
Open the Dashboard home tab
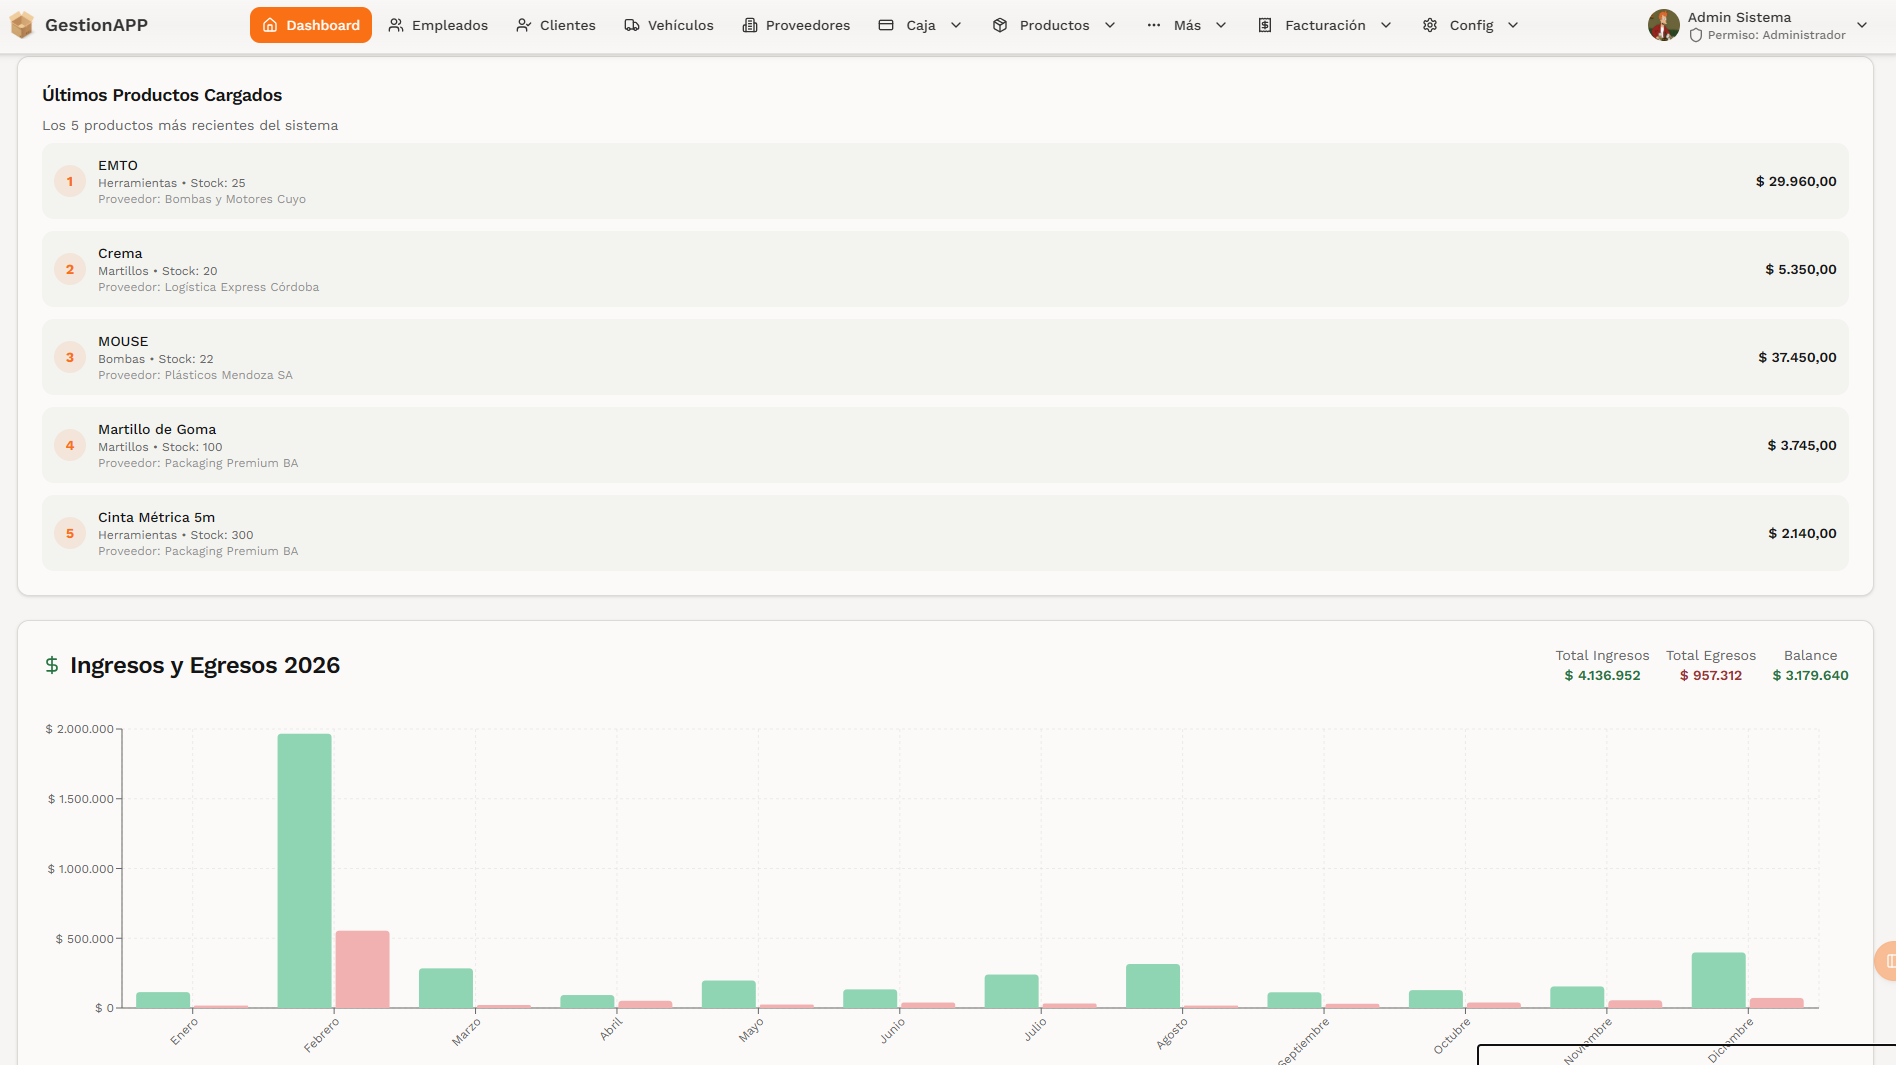[310, 25]
